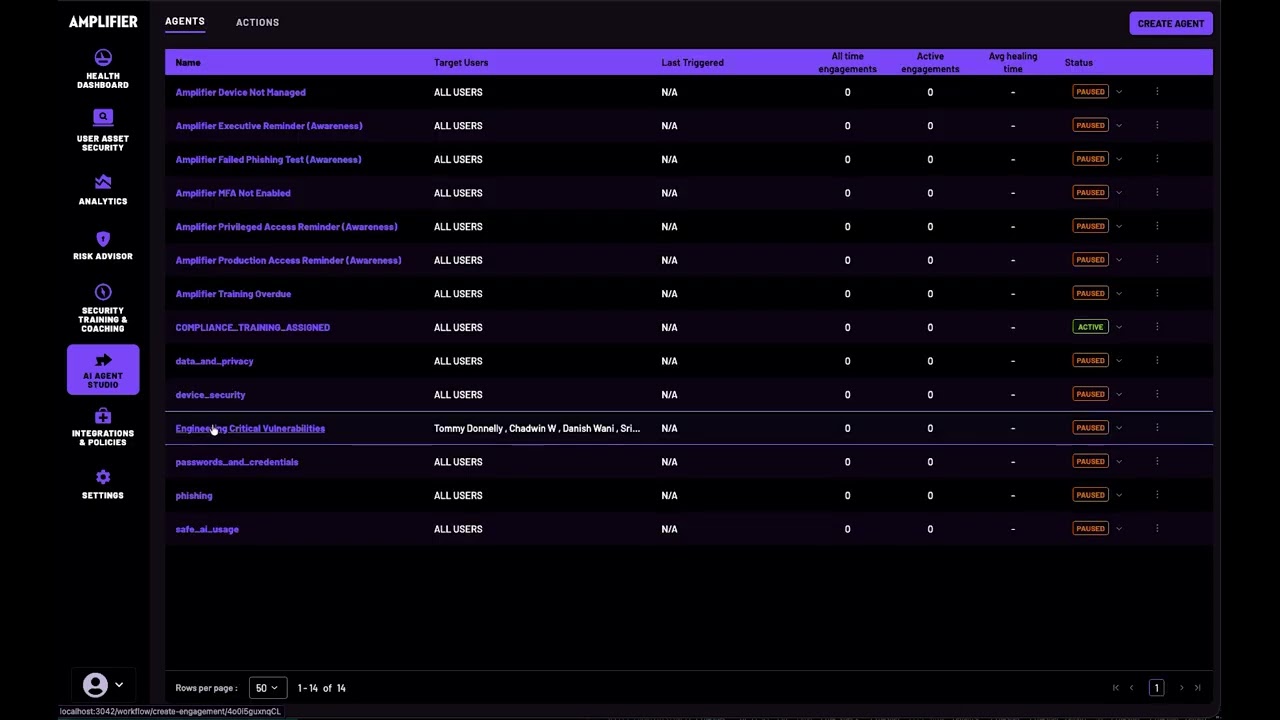Open User Asset Security in the sidebar

(103, 130)
